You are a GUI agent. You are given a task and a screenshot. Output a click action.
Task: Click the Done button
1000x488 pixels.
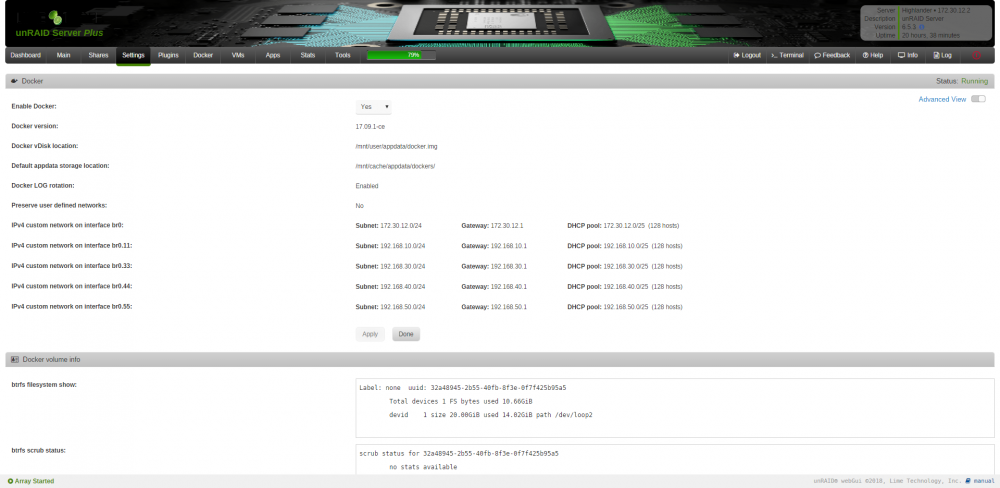pyautogui.click(x=406, y=334)
